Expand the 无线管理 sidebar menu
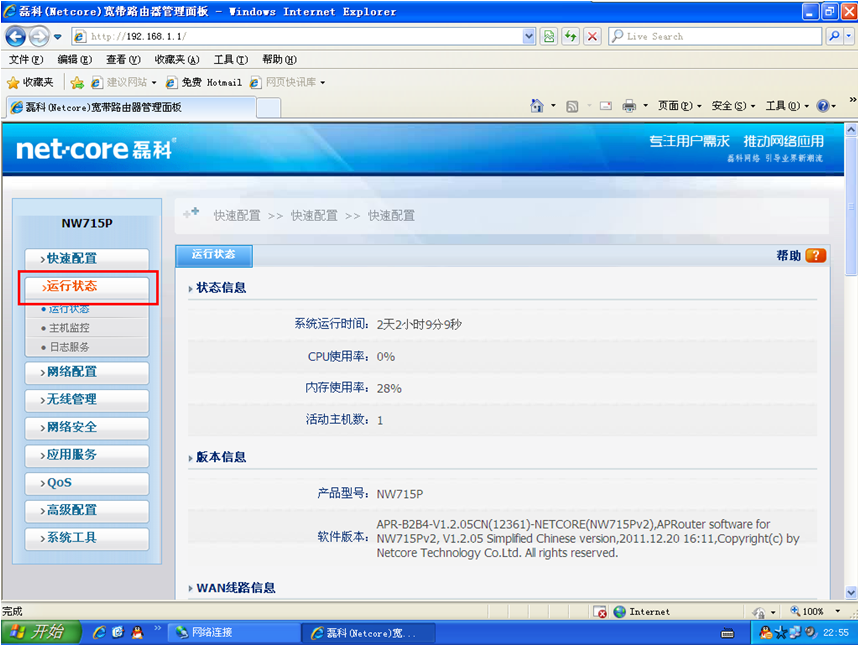This screenshot has height=645, width=858. [86, 399]
